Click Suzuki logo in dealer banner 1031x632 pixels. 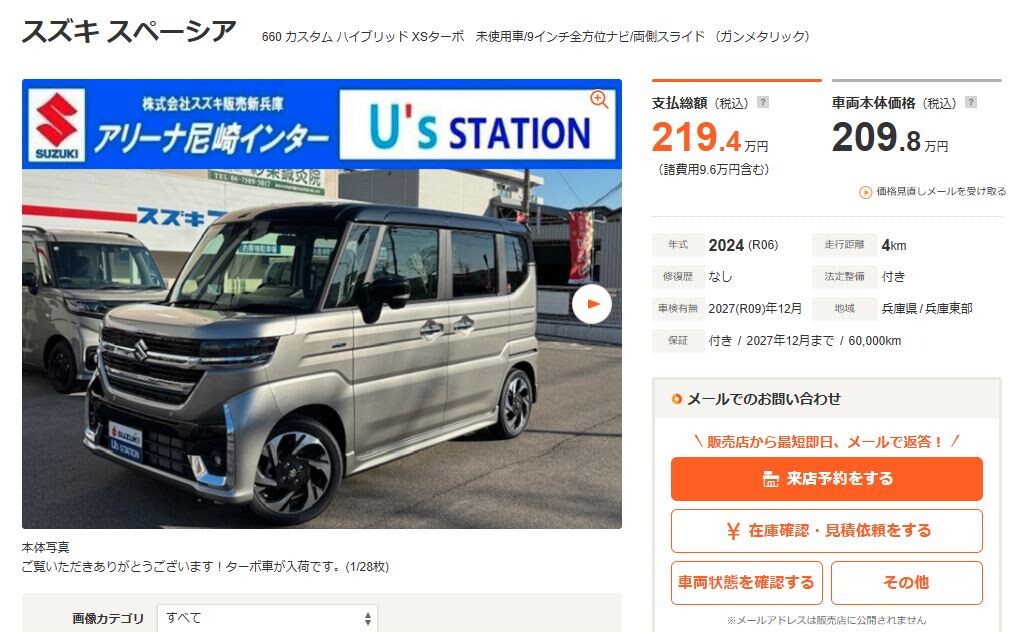point(57,125)
